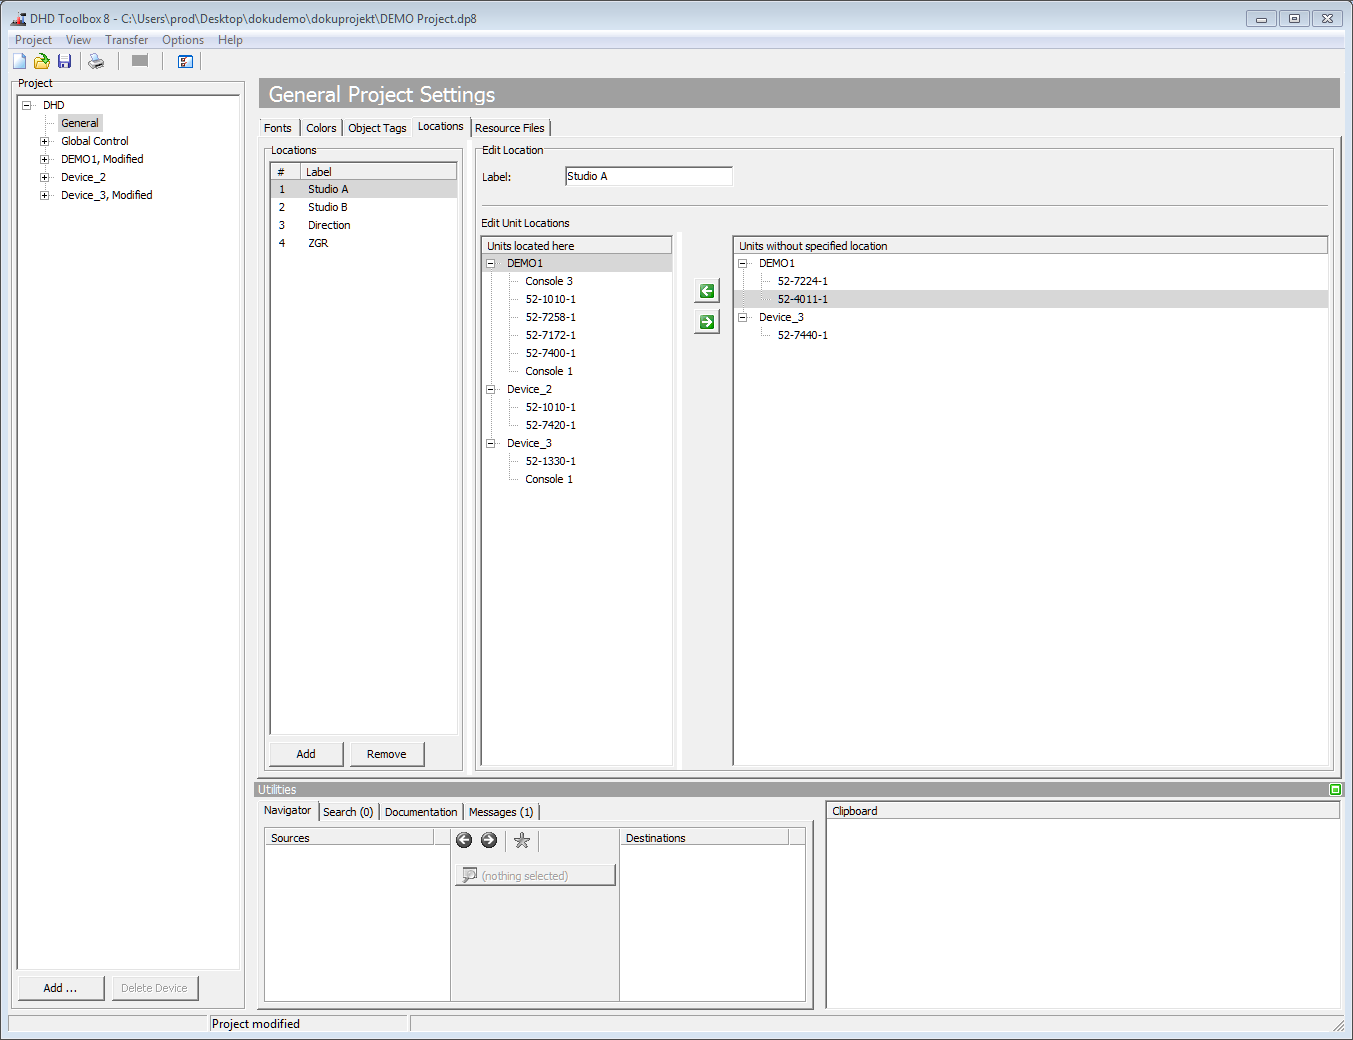Collapse DEMO1 under Units located here
The width and height of the screenshot is (1353, 1040).
(490, 262)
